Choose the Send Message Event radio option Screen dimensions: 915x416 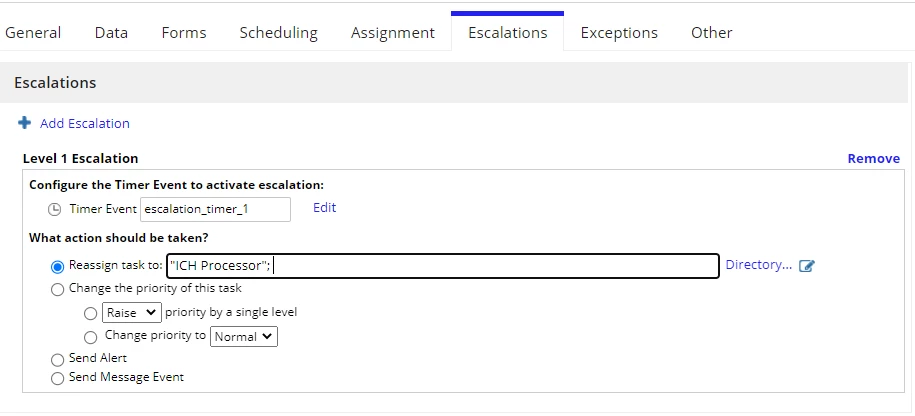click(x=57, y=379)
